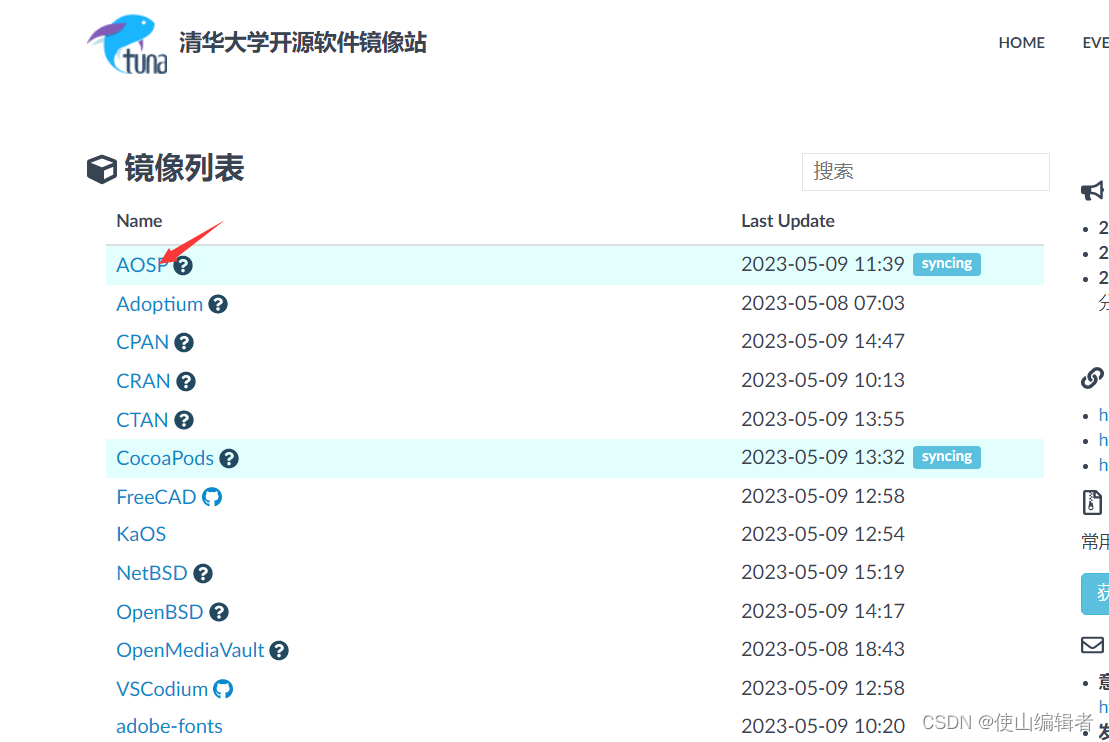
Task: Open the CTAN mirror link
Action: tap(142, 420)
